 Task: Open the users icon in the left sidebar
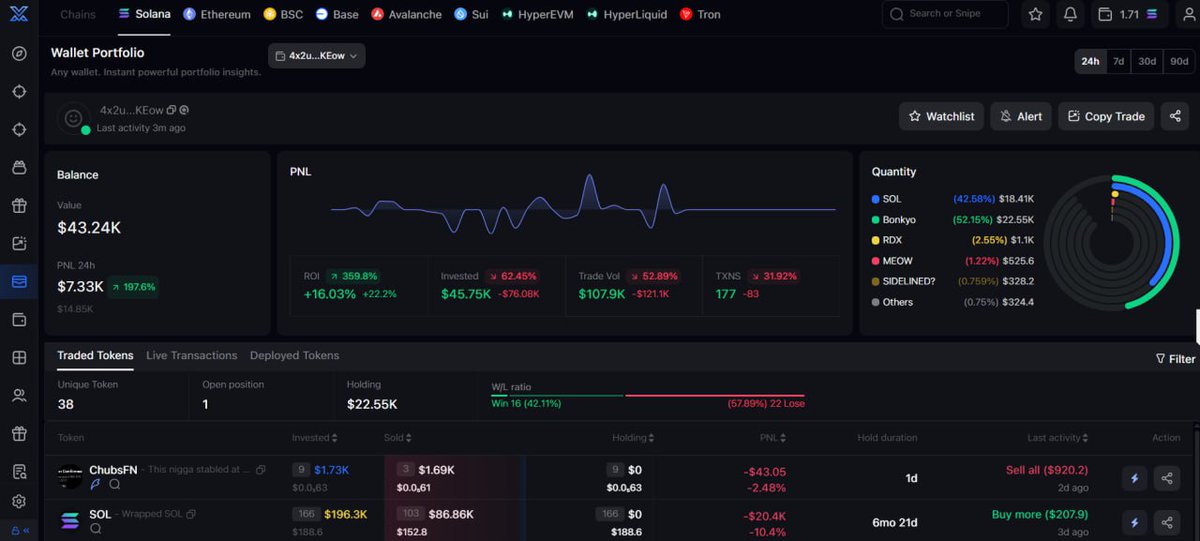(x=19, y=396)
